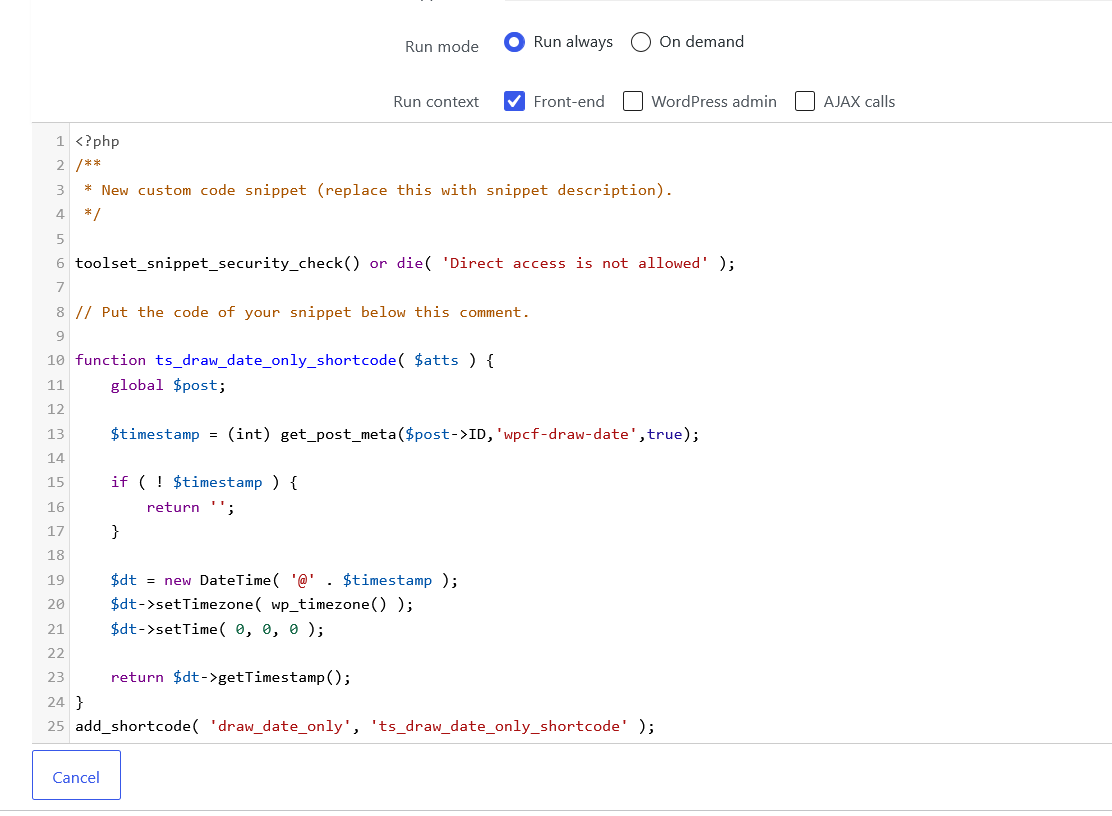
Task: Click the "return '';" line
Action: point(190,507)
